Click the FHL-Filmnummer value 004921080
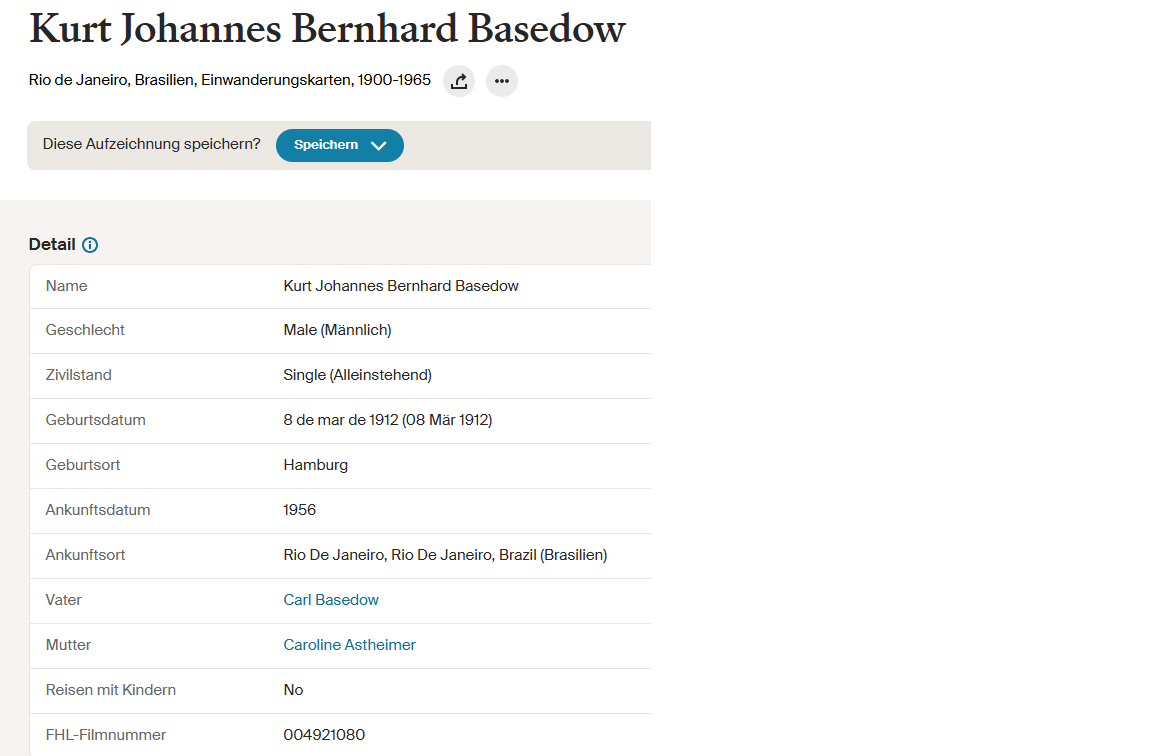Screen dimensions: 1152x756 point(324,735)
